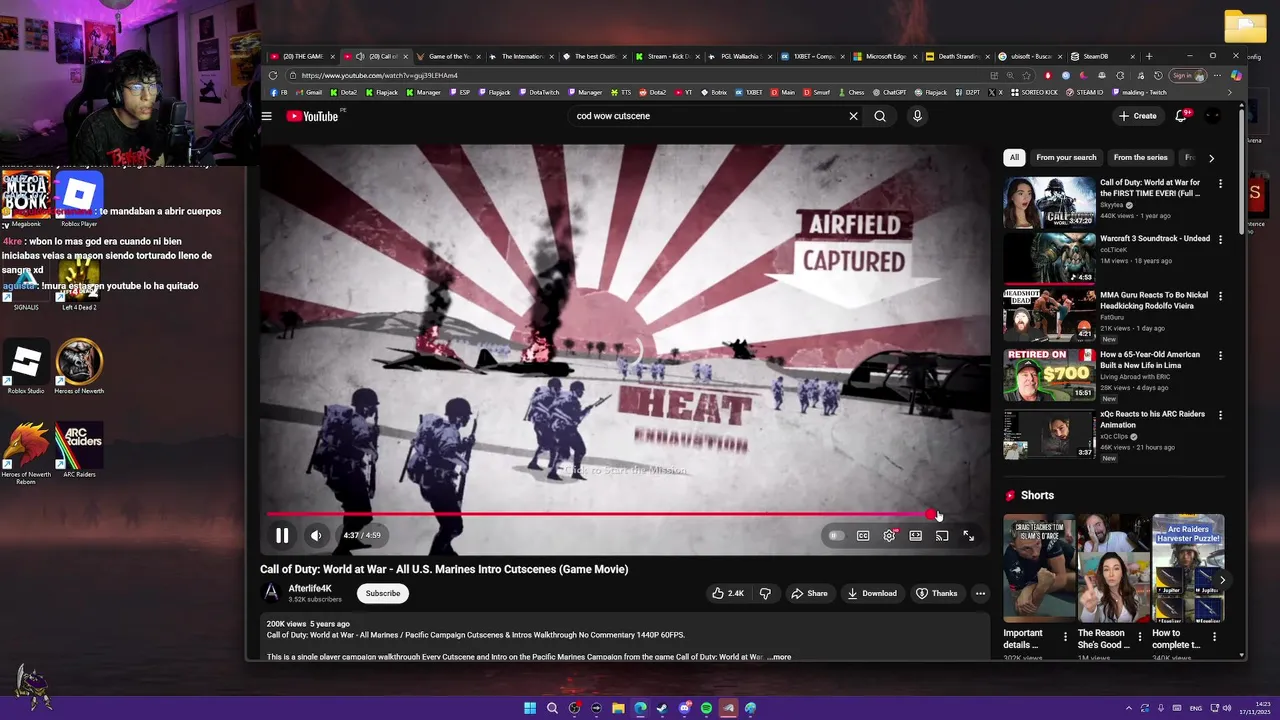Open more actions menu beside Thanks
Screen dimensions: 1280x720
pyautogui.click(x=980, y=593)
